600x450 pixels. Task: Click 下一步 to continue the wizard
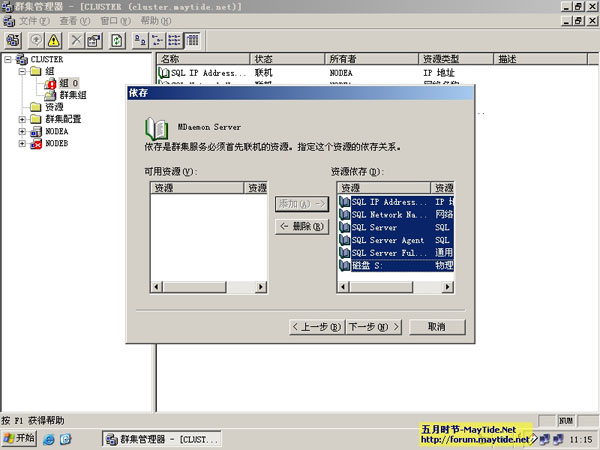tap(374, 327)
